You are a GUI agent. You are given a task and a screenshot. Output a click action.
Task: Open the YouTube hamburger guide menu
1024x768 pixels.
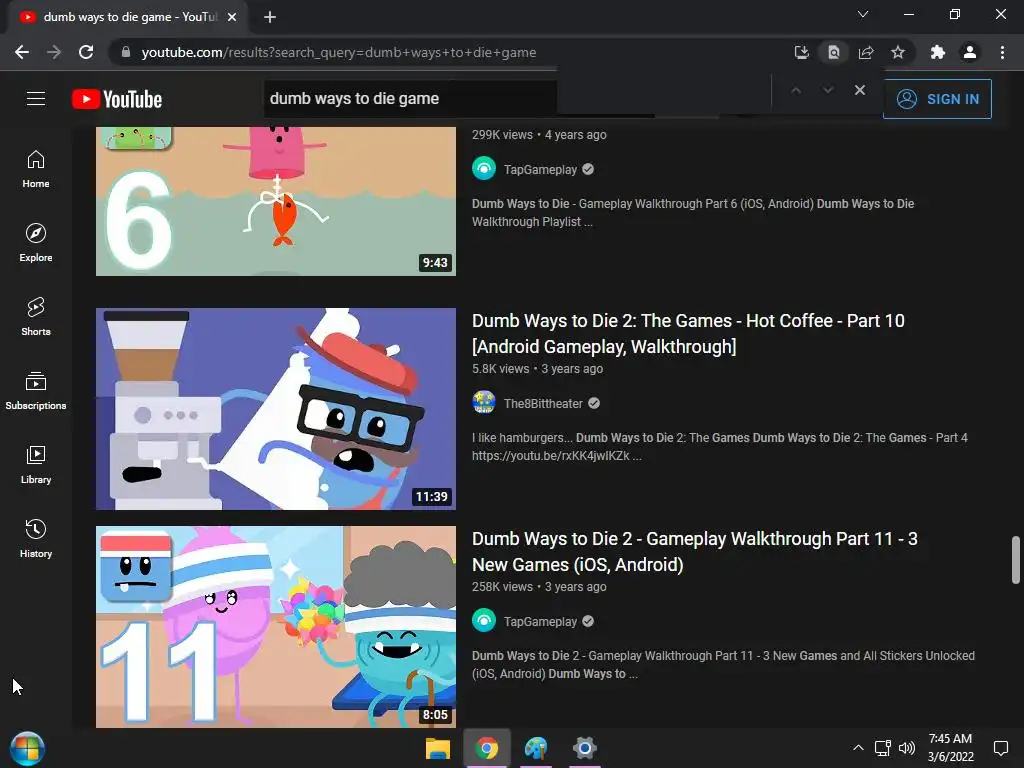point(36,99)
